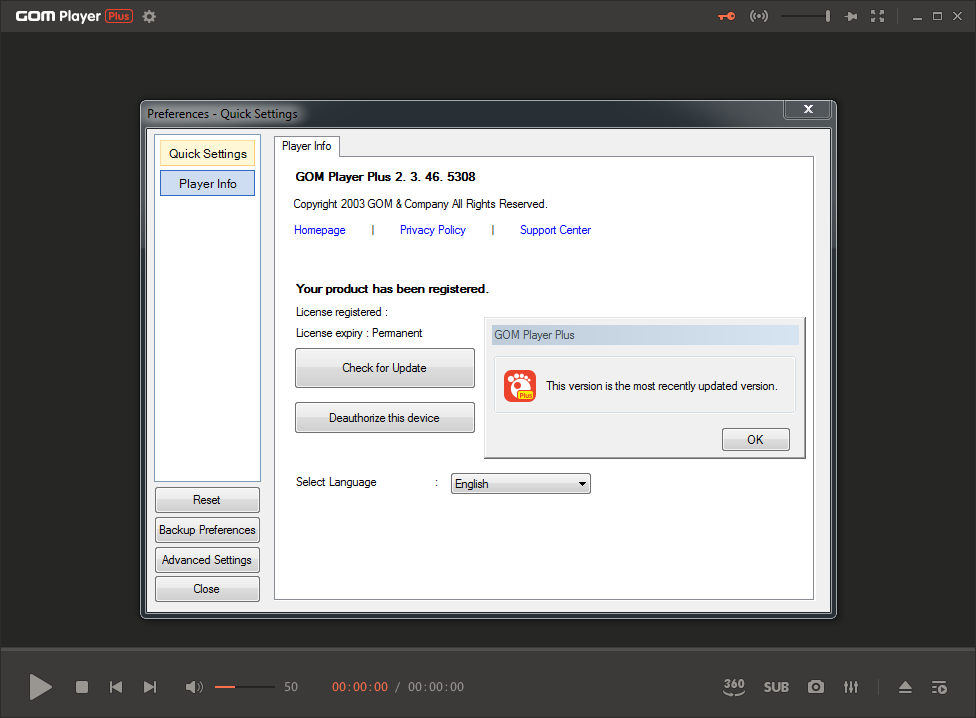The height and width of the screenshot is (718, 976).
Task: Click the 'License expiry : Permanent' text
Action: tap(359, 333)
